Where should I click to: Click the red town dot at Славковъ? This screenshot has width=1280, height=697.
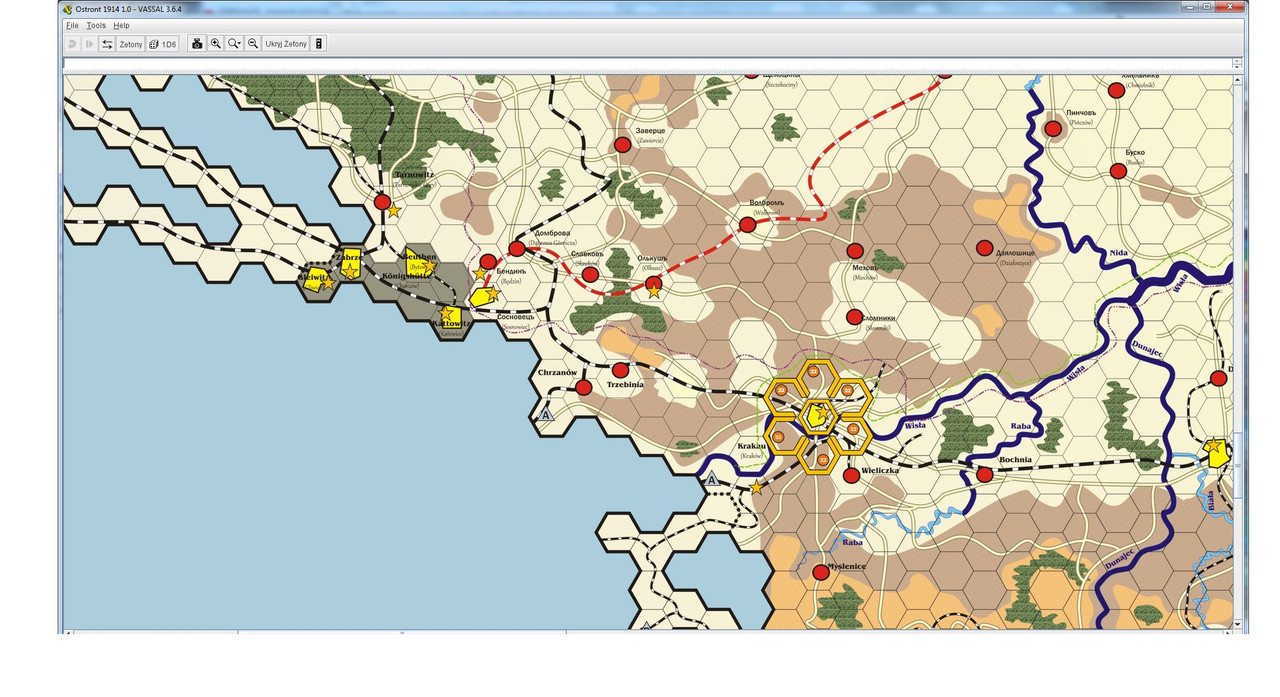(x=590, y=274)
